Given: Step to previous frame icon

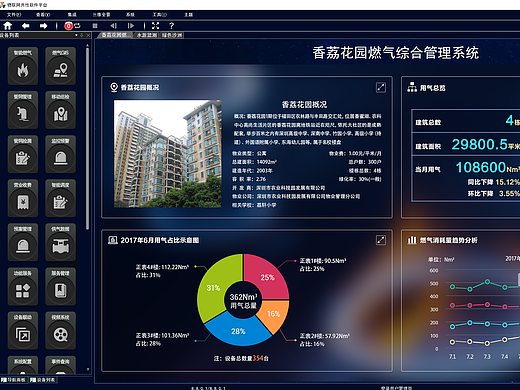Looking at the screenshot, I should 113,26.
